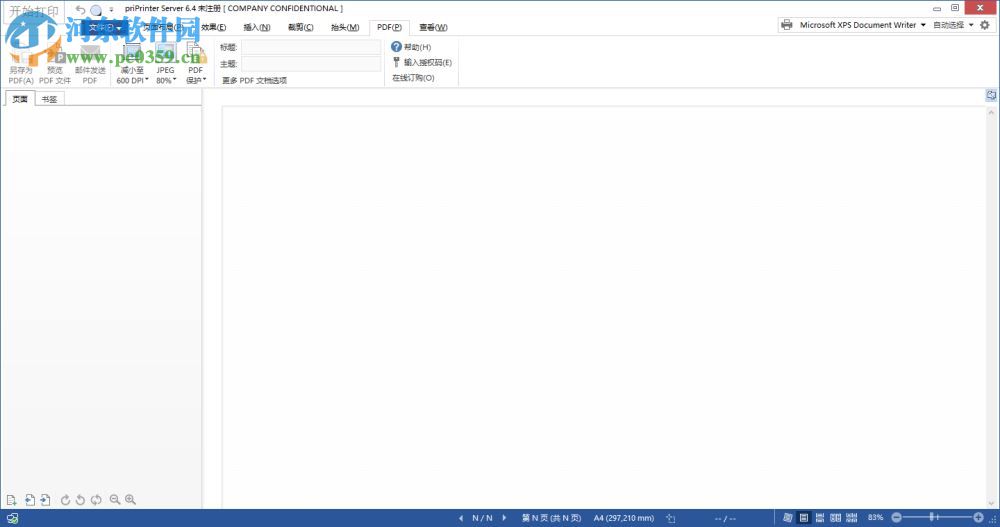Click the add new page icon in the thumbnail panel
1000x527 pixels.
click(11, 500)
